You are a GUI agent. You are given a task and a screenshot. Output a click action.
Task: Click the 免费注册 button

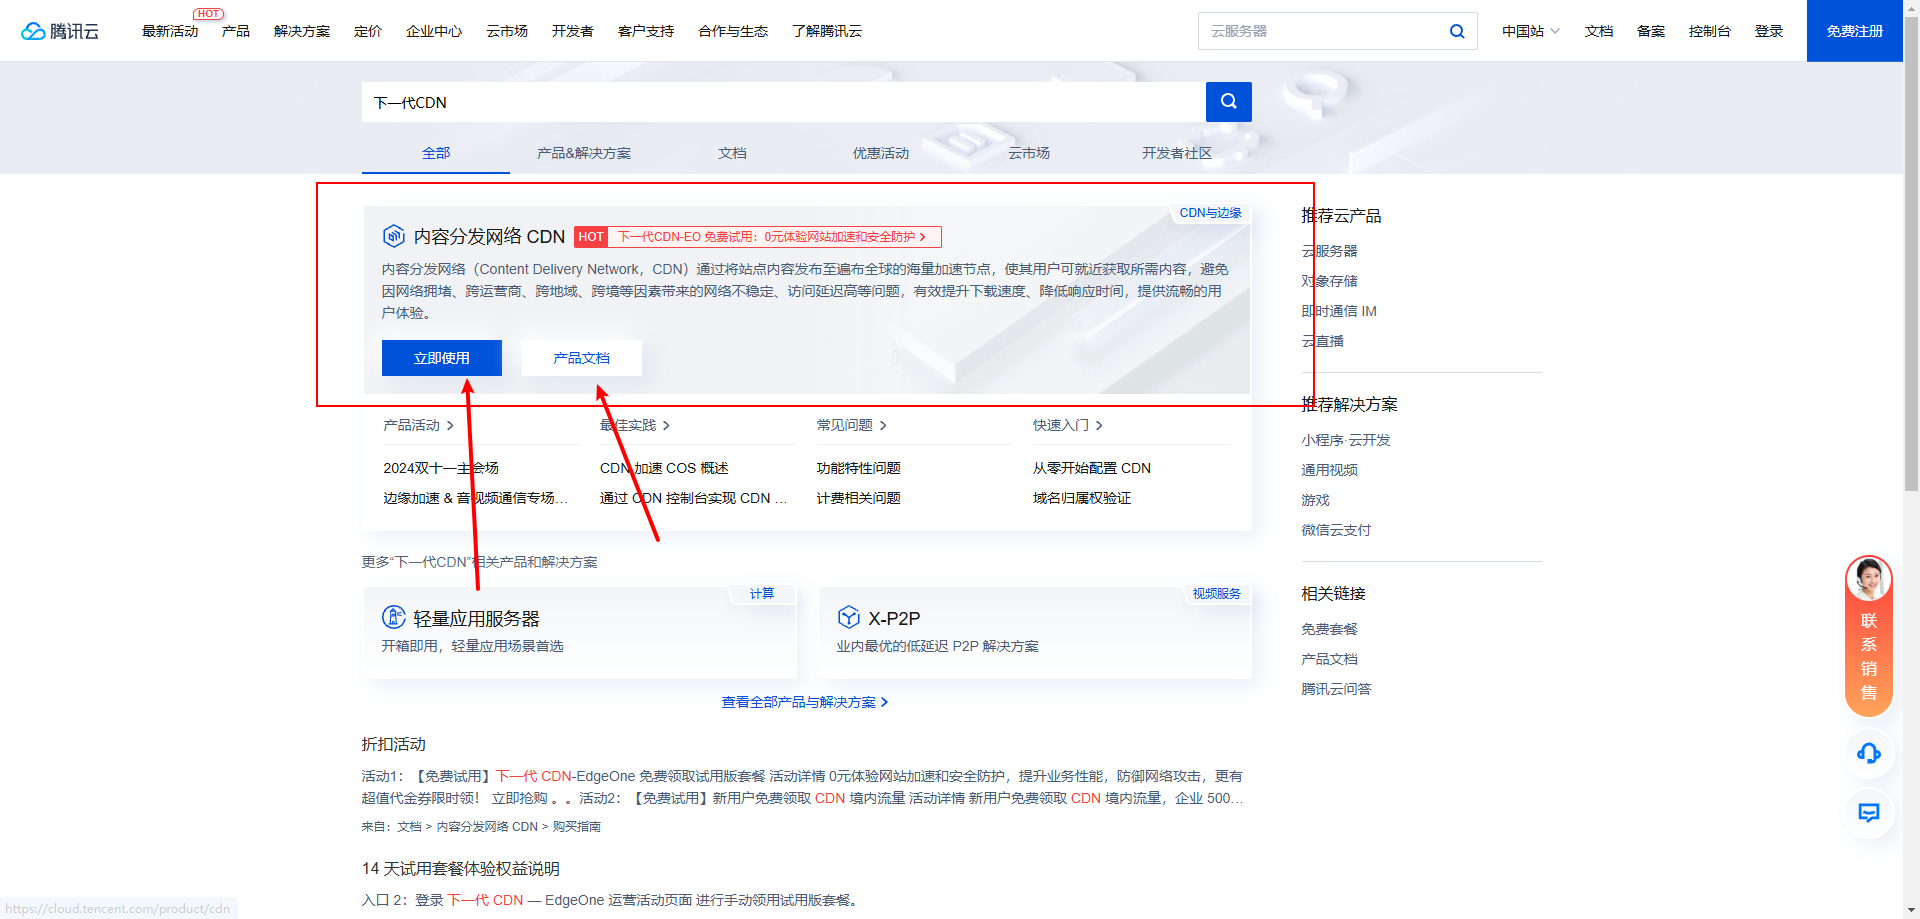1855,31
